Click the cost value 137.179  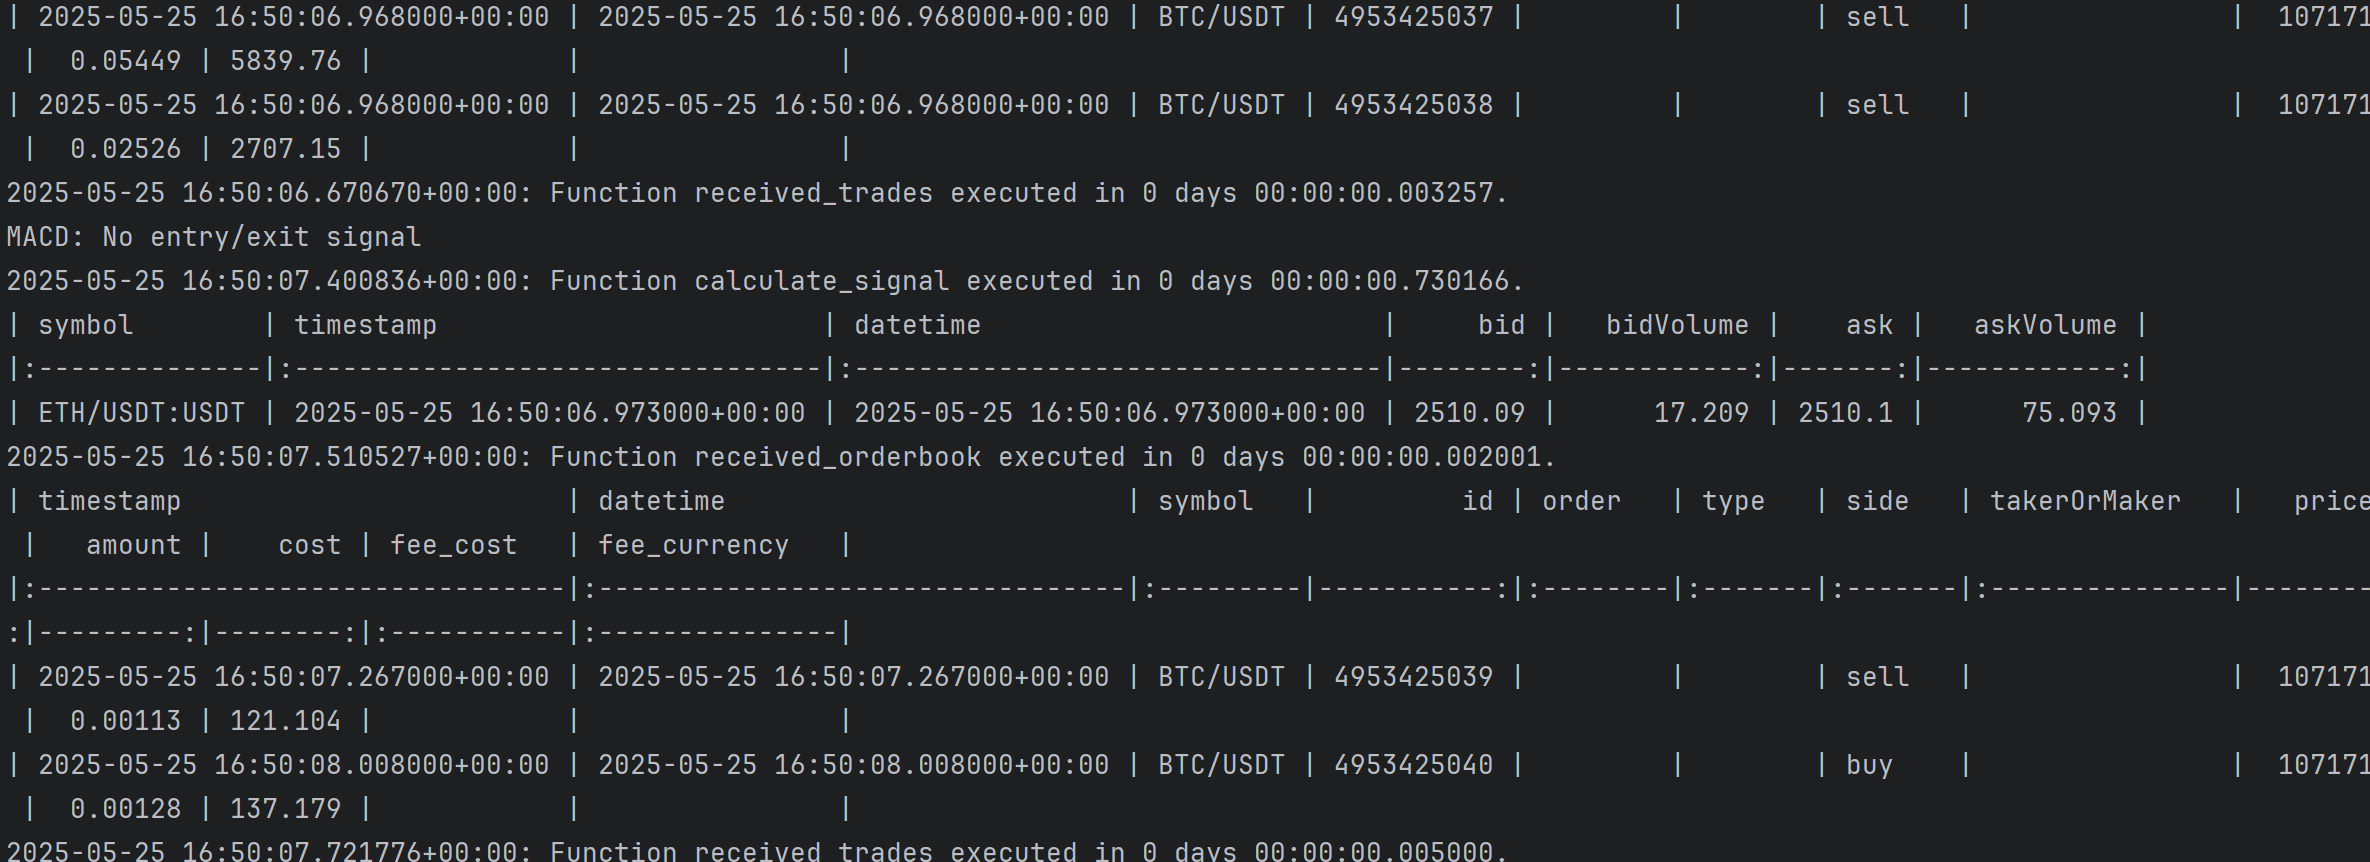[285, 809]
